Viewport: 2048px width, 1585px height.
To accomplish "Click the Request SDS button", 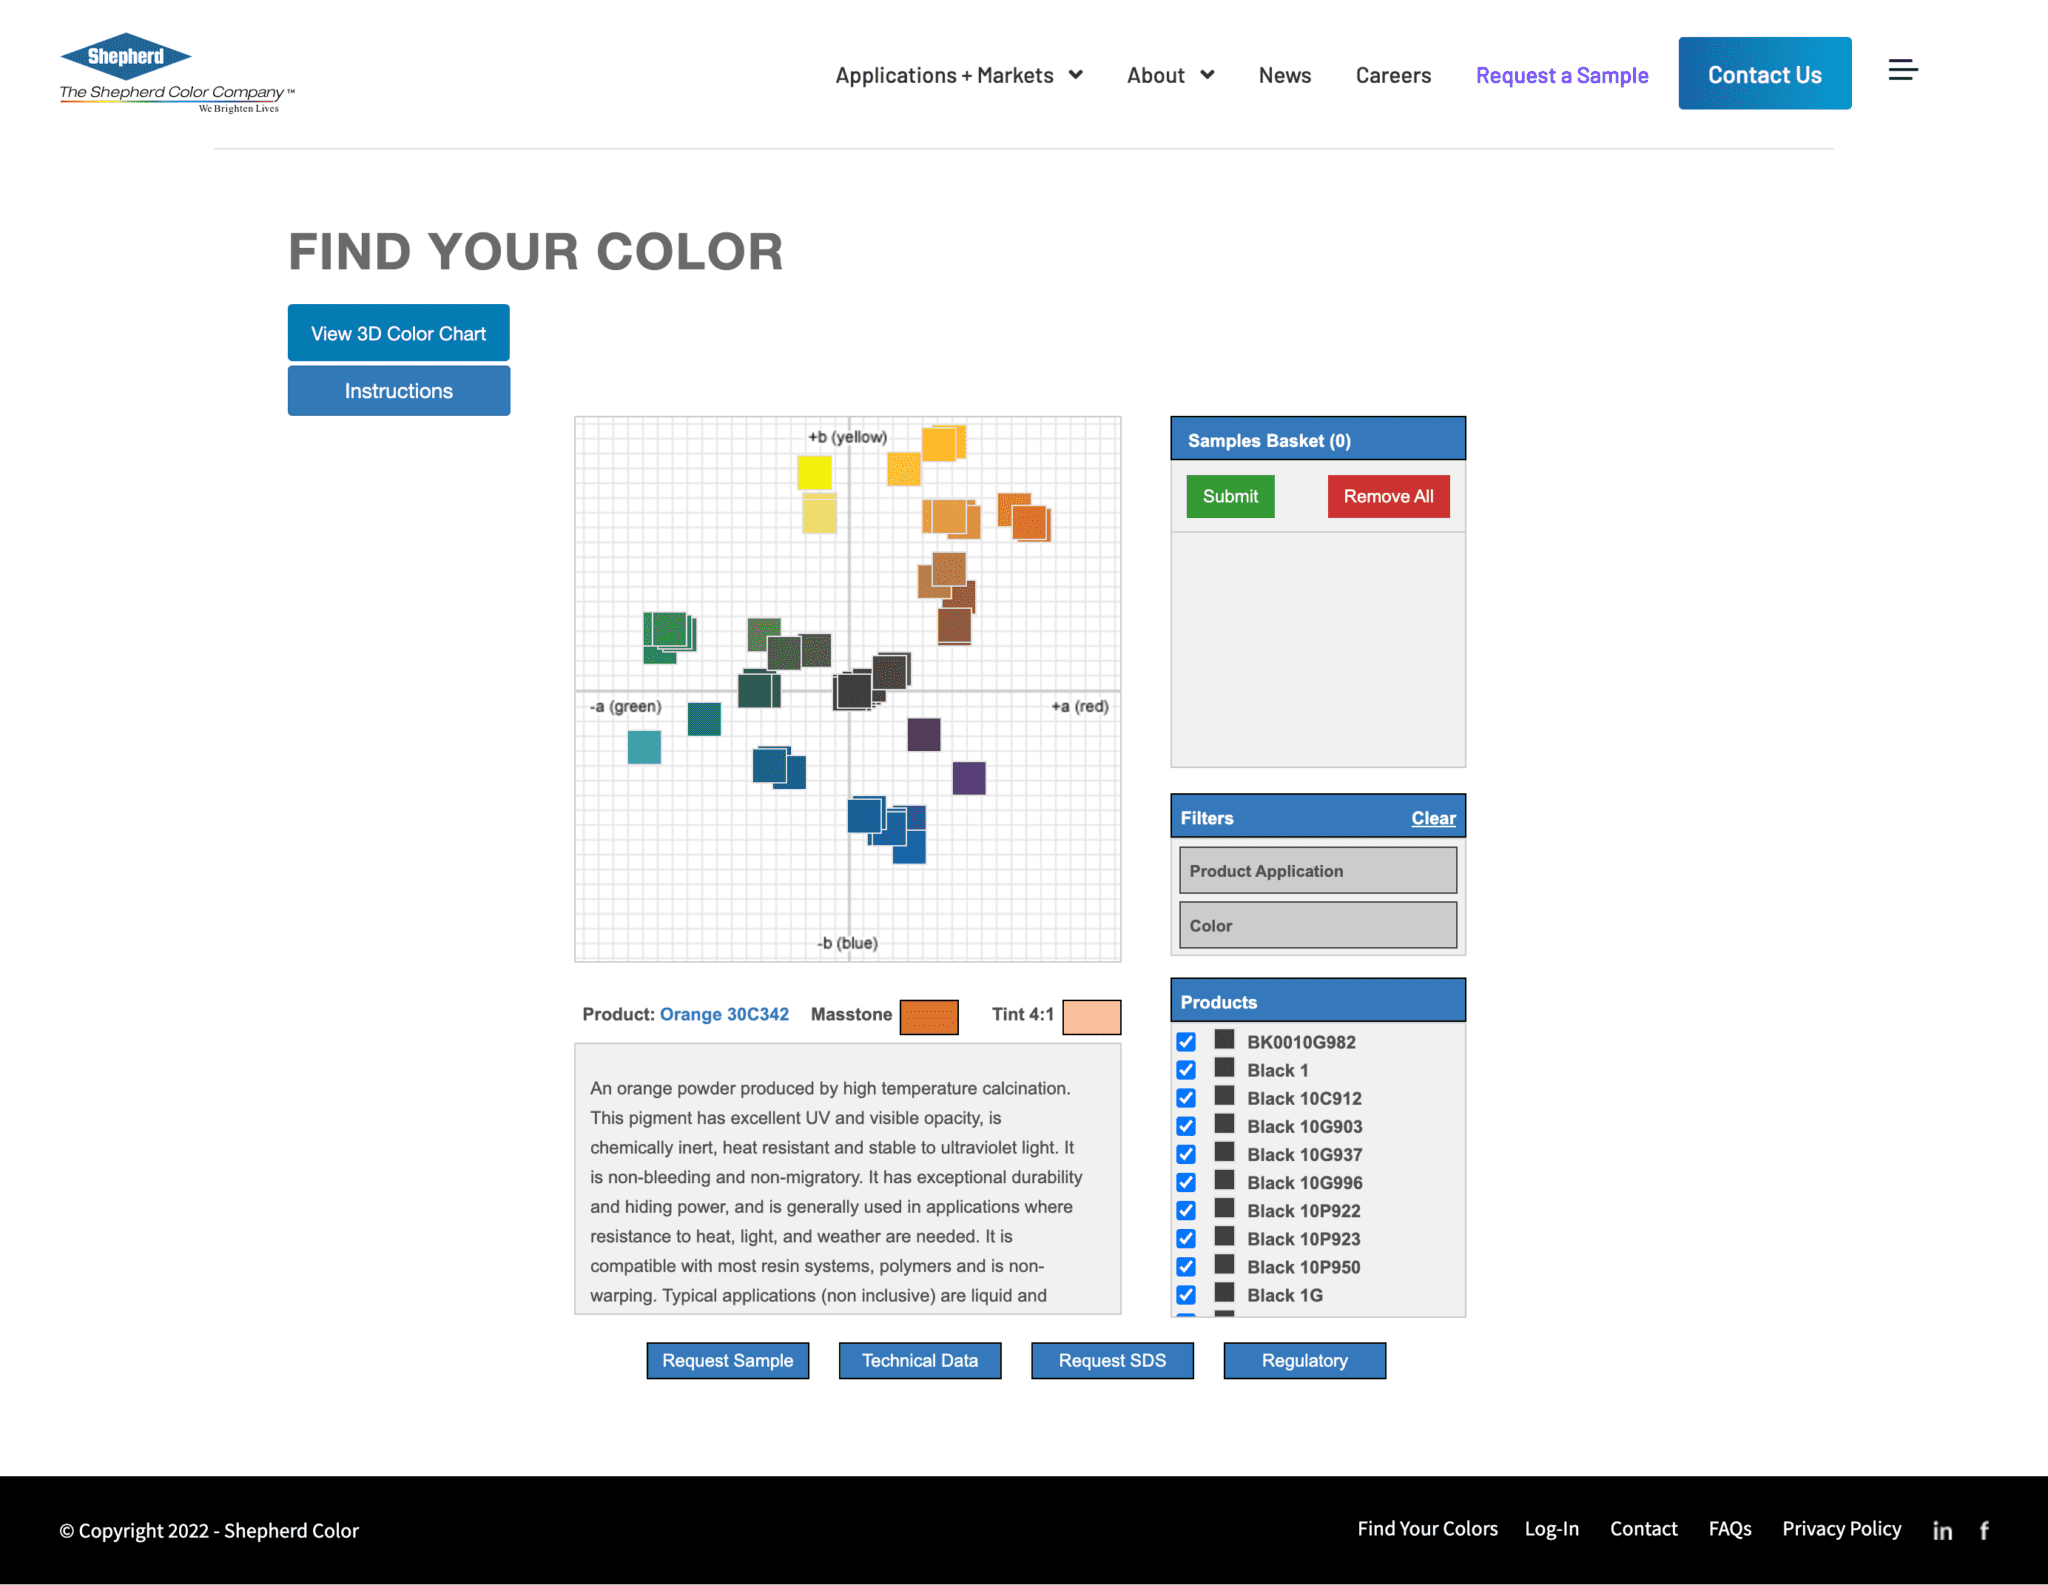I will pyautogui.click(x=1112, y=1360).
